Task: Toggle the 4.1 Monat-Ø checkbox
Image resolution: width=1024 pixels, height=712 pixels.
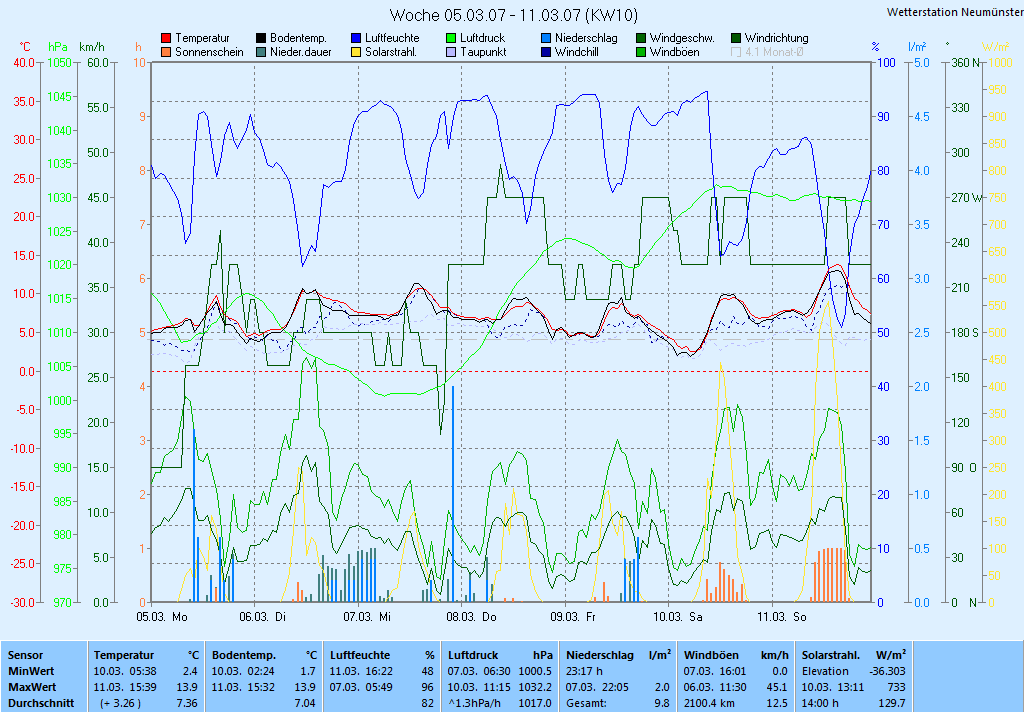Action: (737, 52)
